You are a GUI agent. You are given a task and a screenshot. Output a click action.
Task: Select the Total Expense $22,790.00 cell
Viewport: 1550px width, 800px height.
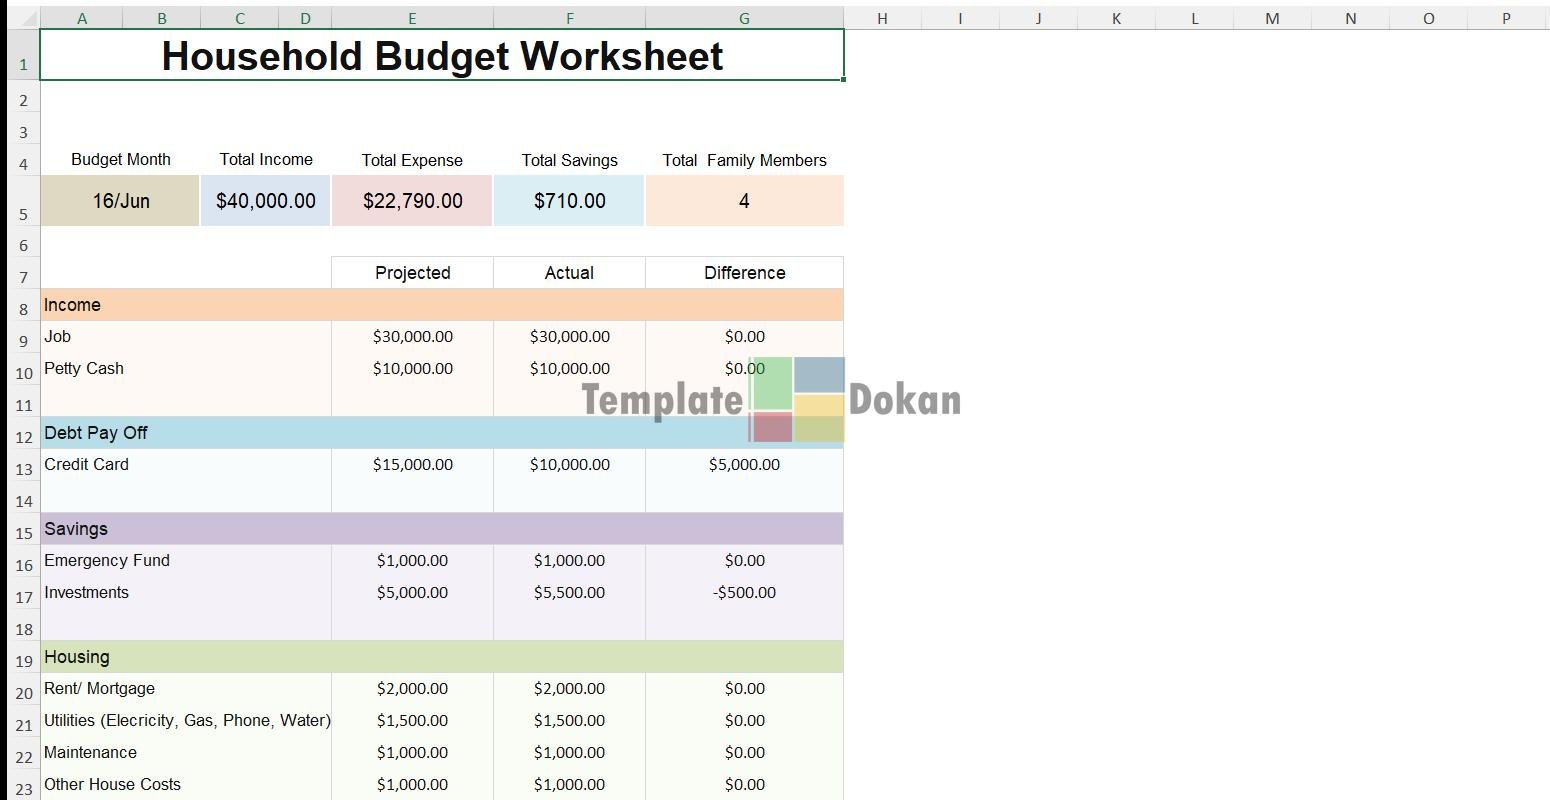pyautogui.click(x=412, y=201)
